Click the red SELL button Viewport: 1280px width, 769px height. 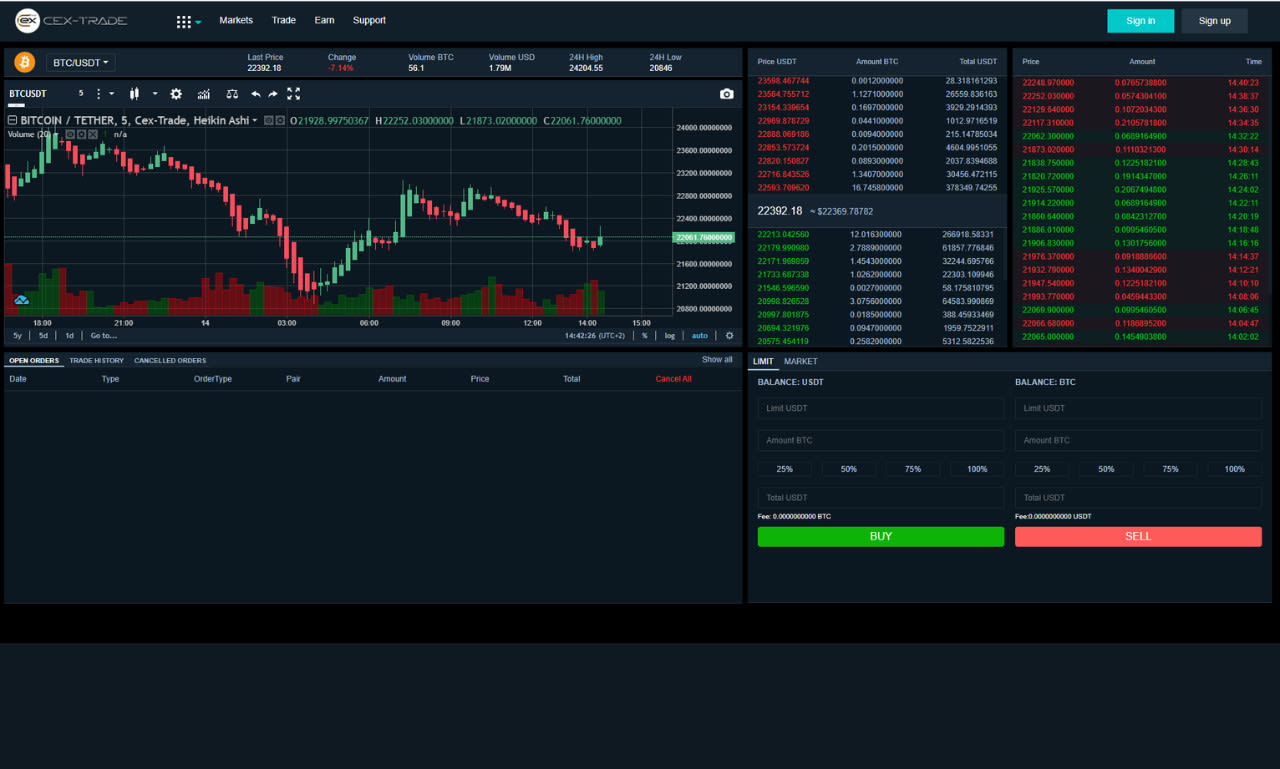1138,536
